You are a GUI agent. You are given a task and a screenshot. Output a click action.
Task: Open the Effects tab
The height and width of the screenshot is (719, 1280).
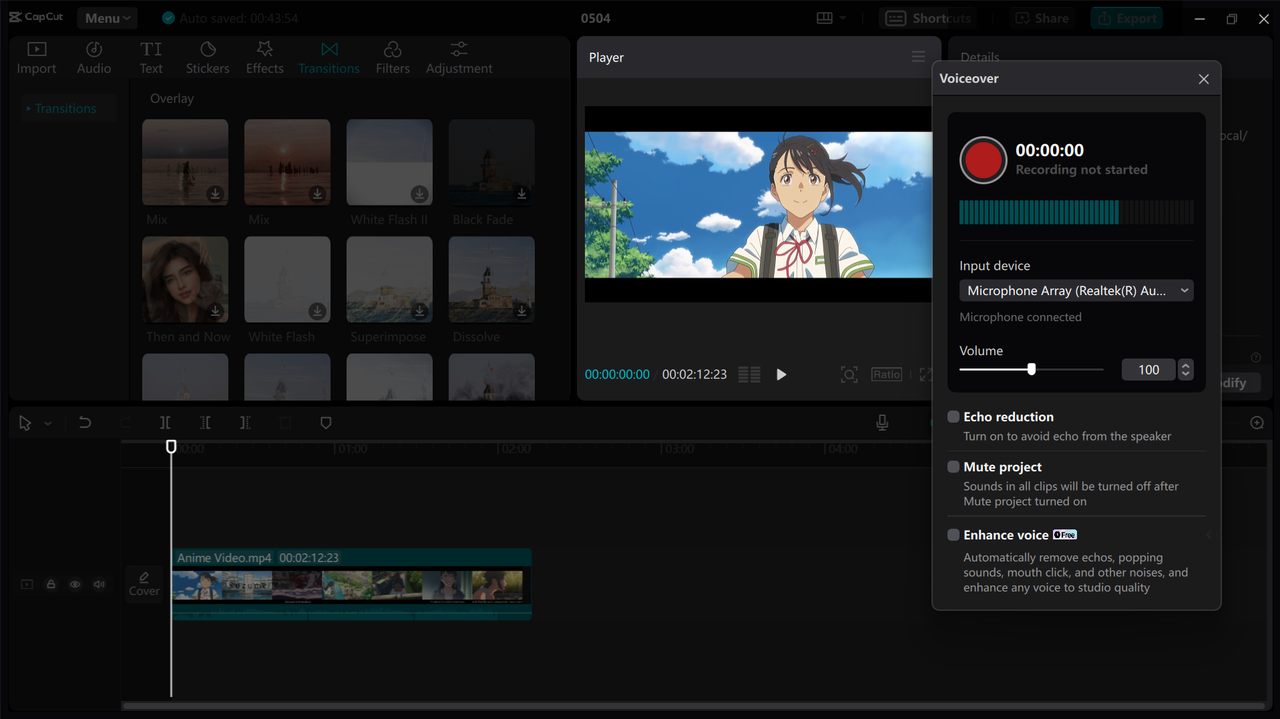[265, 58]
